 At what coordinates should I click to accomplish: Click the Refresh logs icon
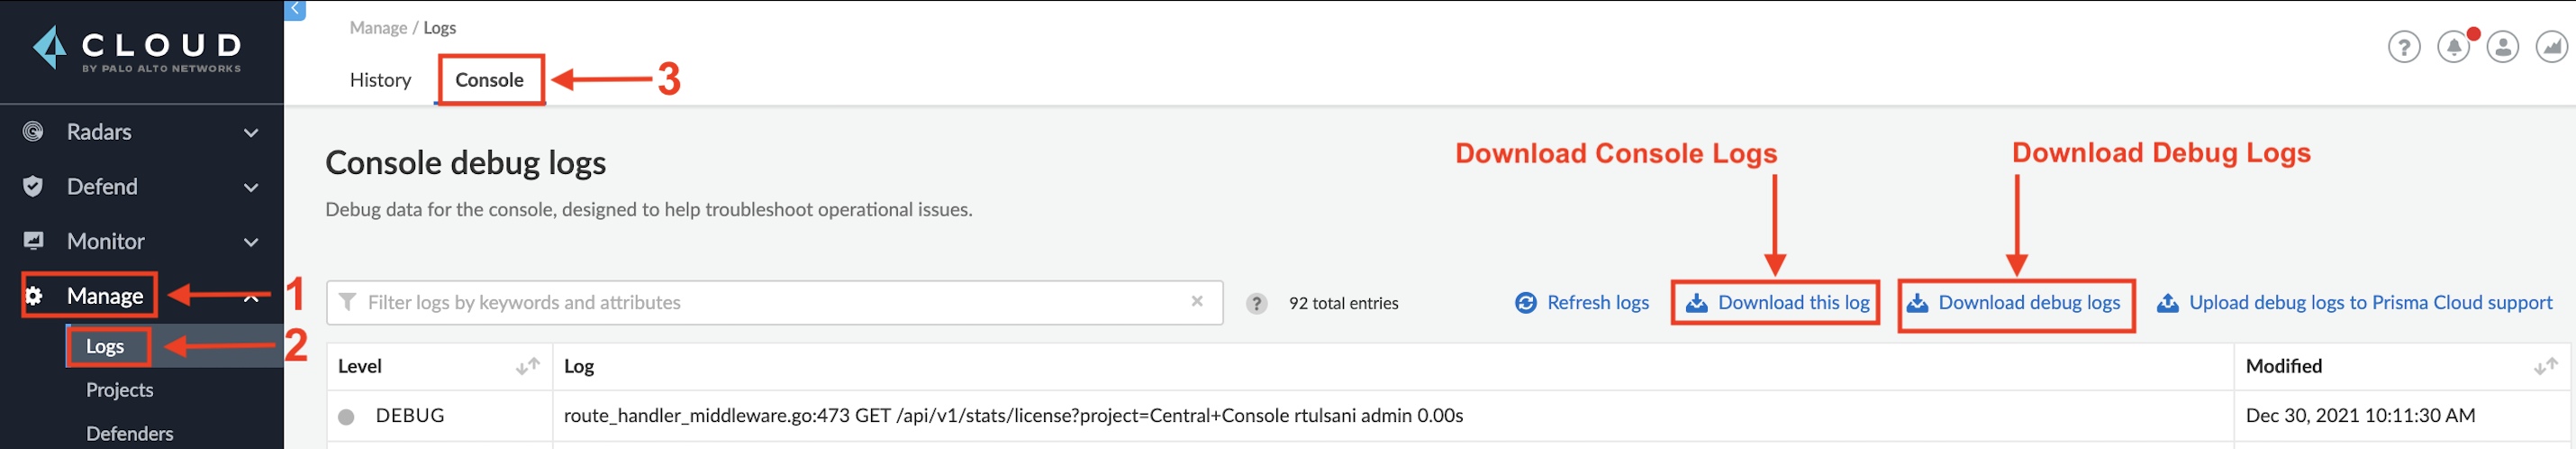pyautogui.click(x=1525, y=303)
